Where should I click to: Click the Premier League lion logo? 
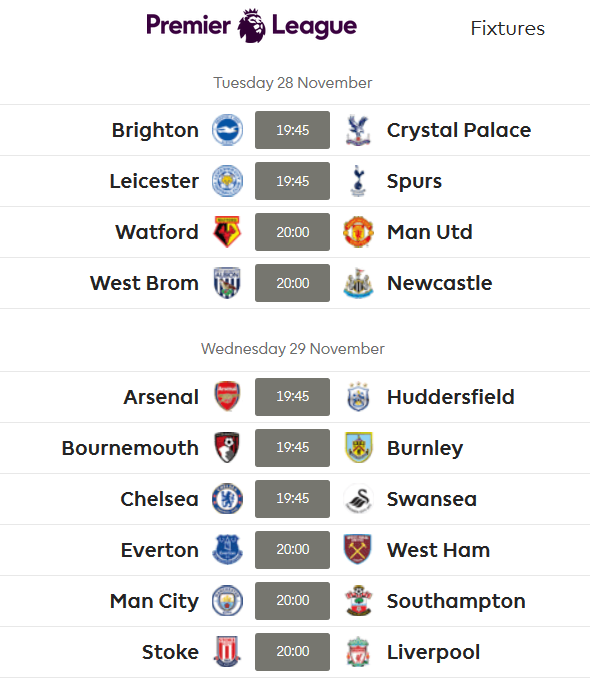[x=251, y=26]
